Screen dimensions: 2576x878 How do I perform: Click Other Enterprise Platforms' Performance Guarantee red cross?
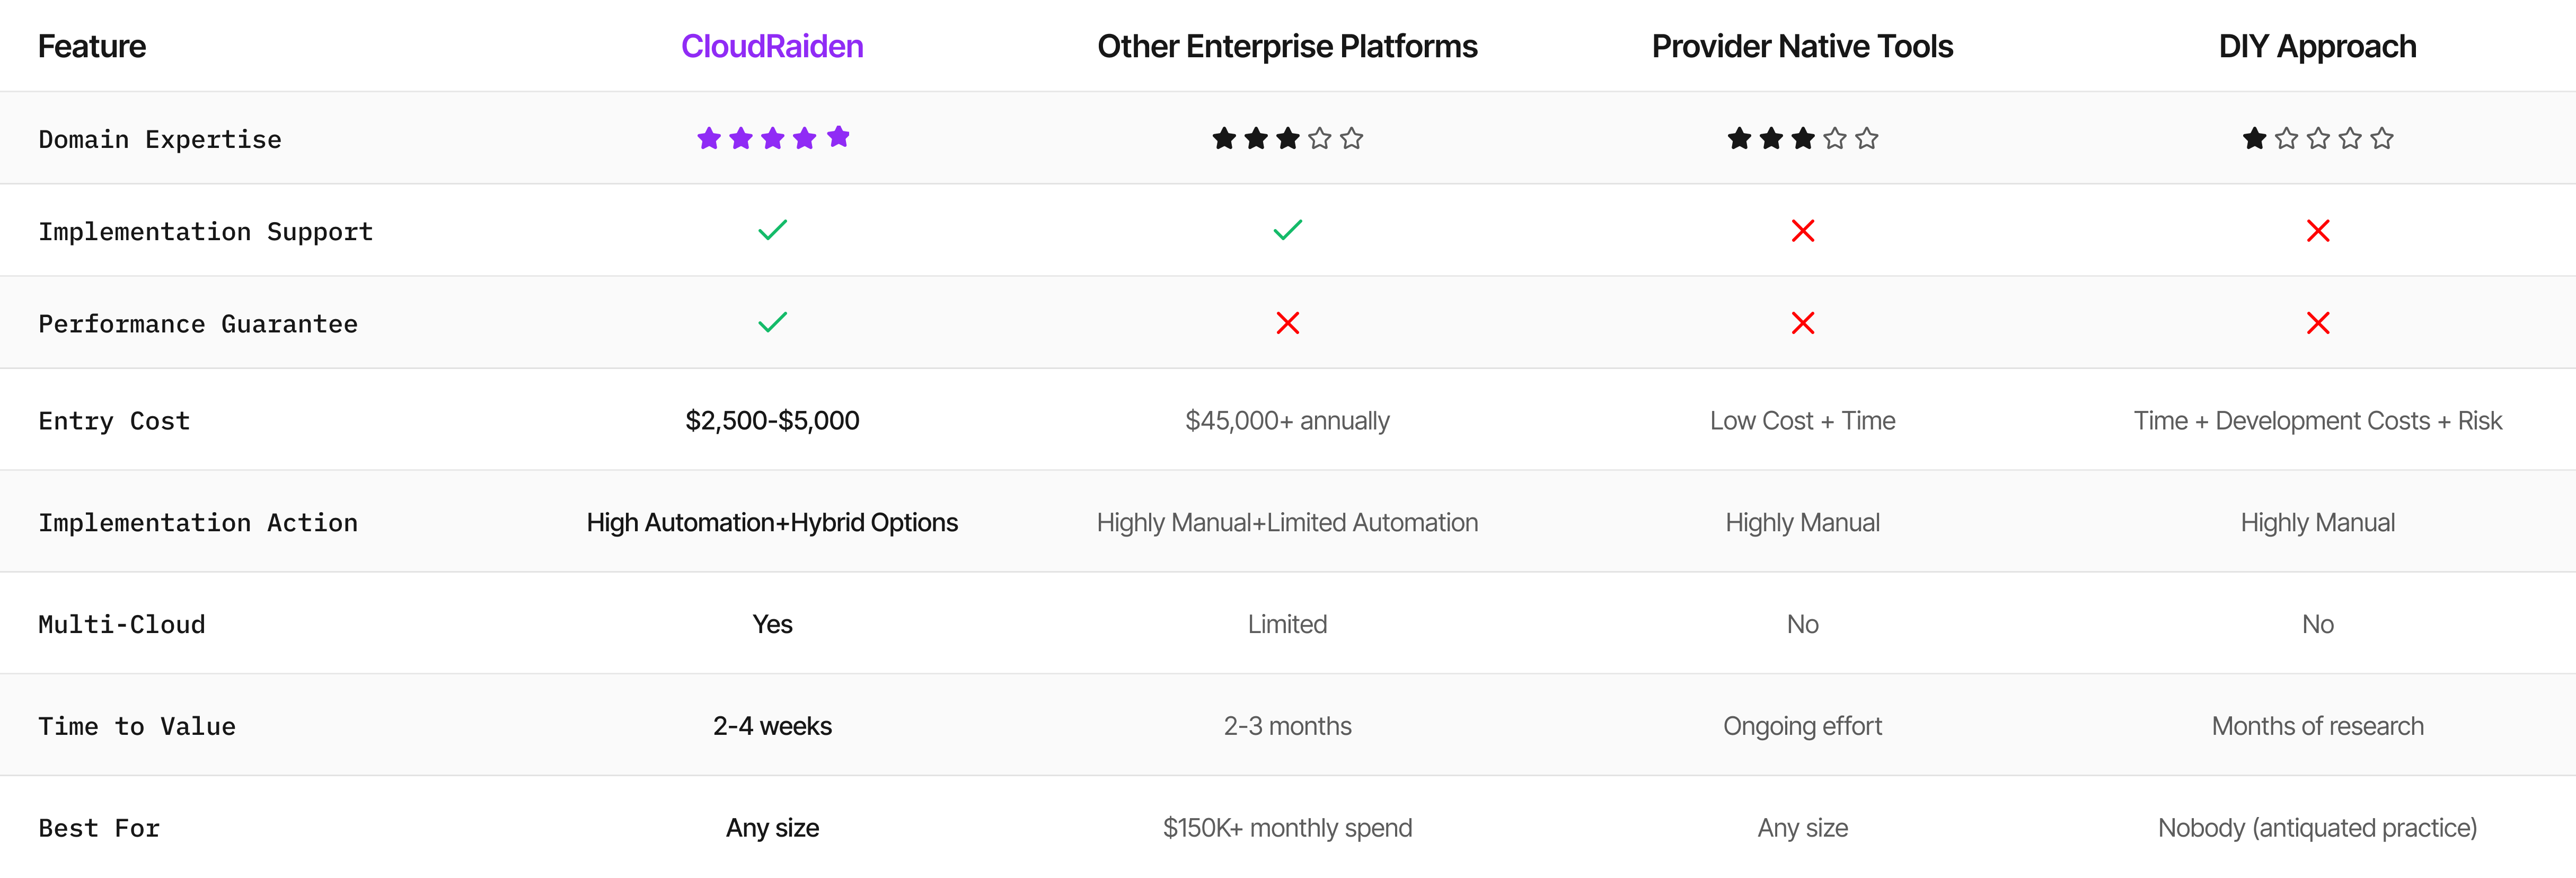(1287, 323)
